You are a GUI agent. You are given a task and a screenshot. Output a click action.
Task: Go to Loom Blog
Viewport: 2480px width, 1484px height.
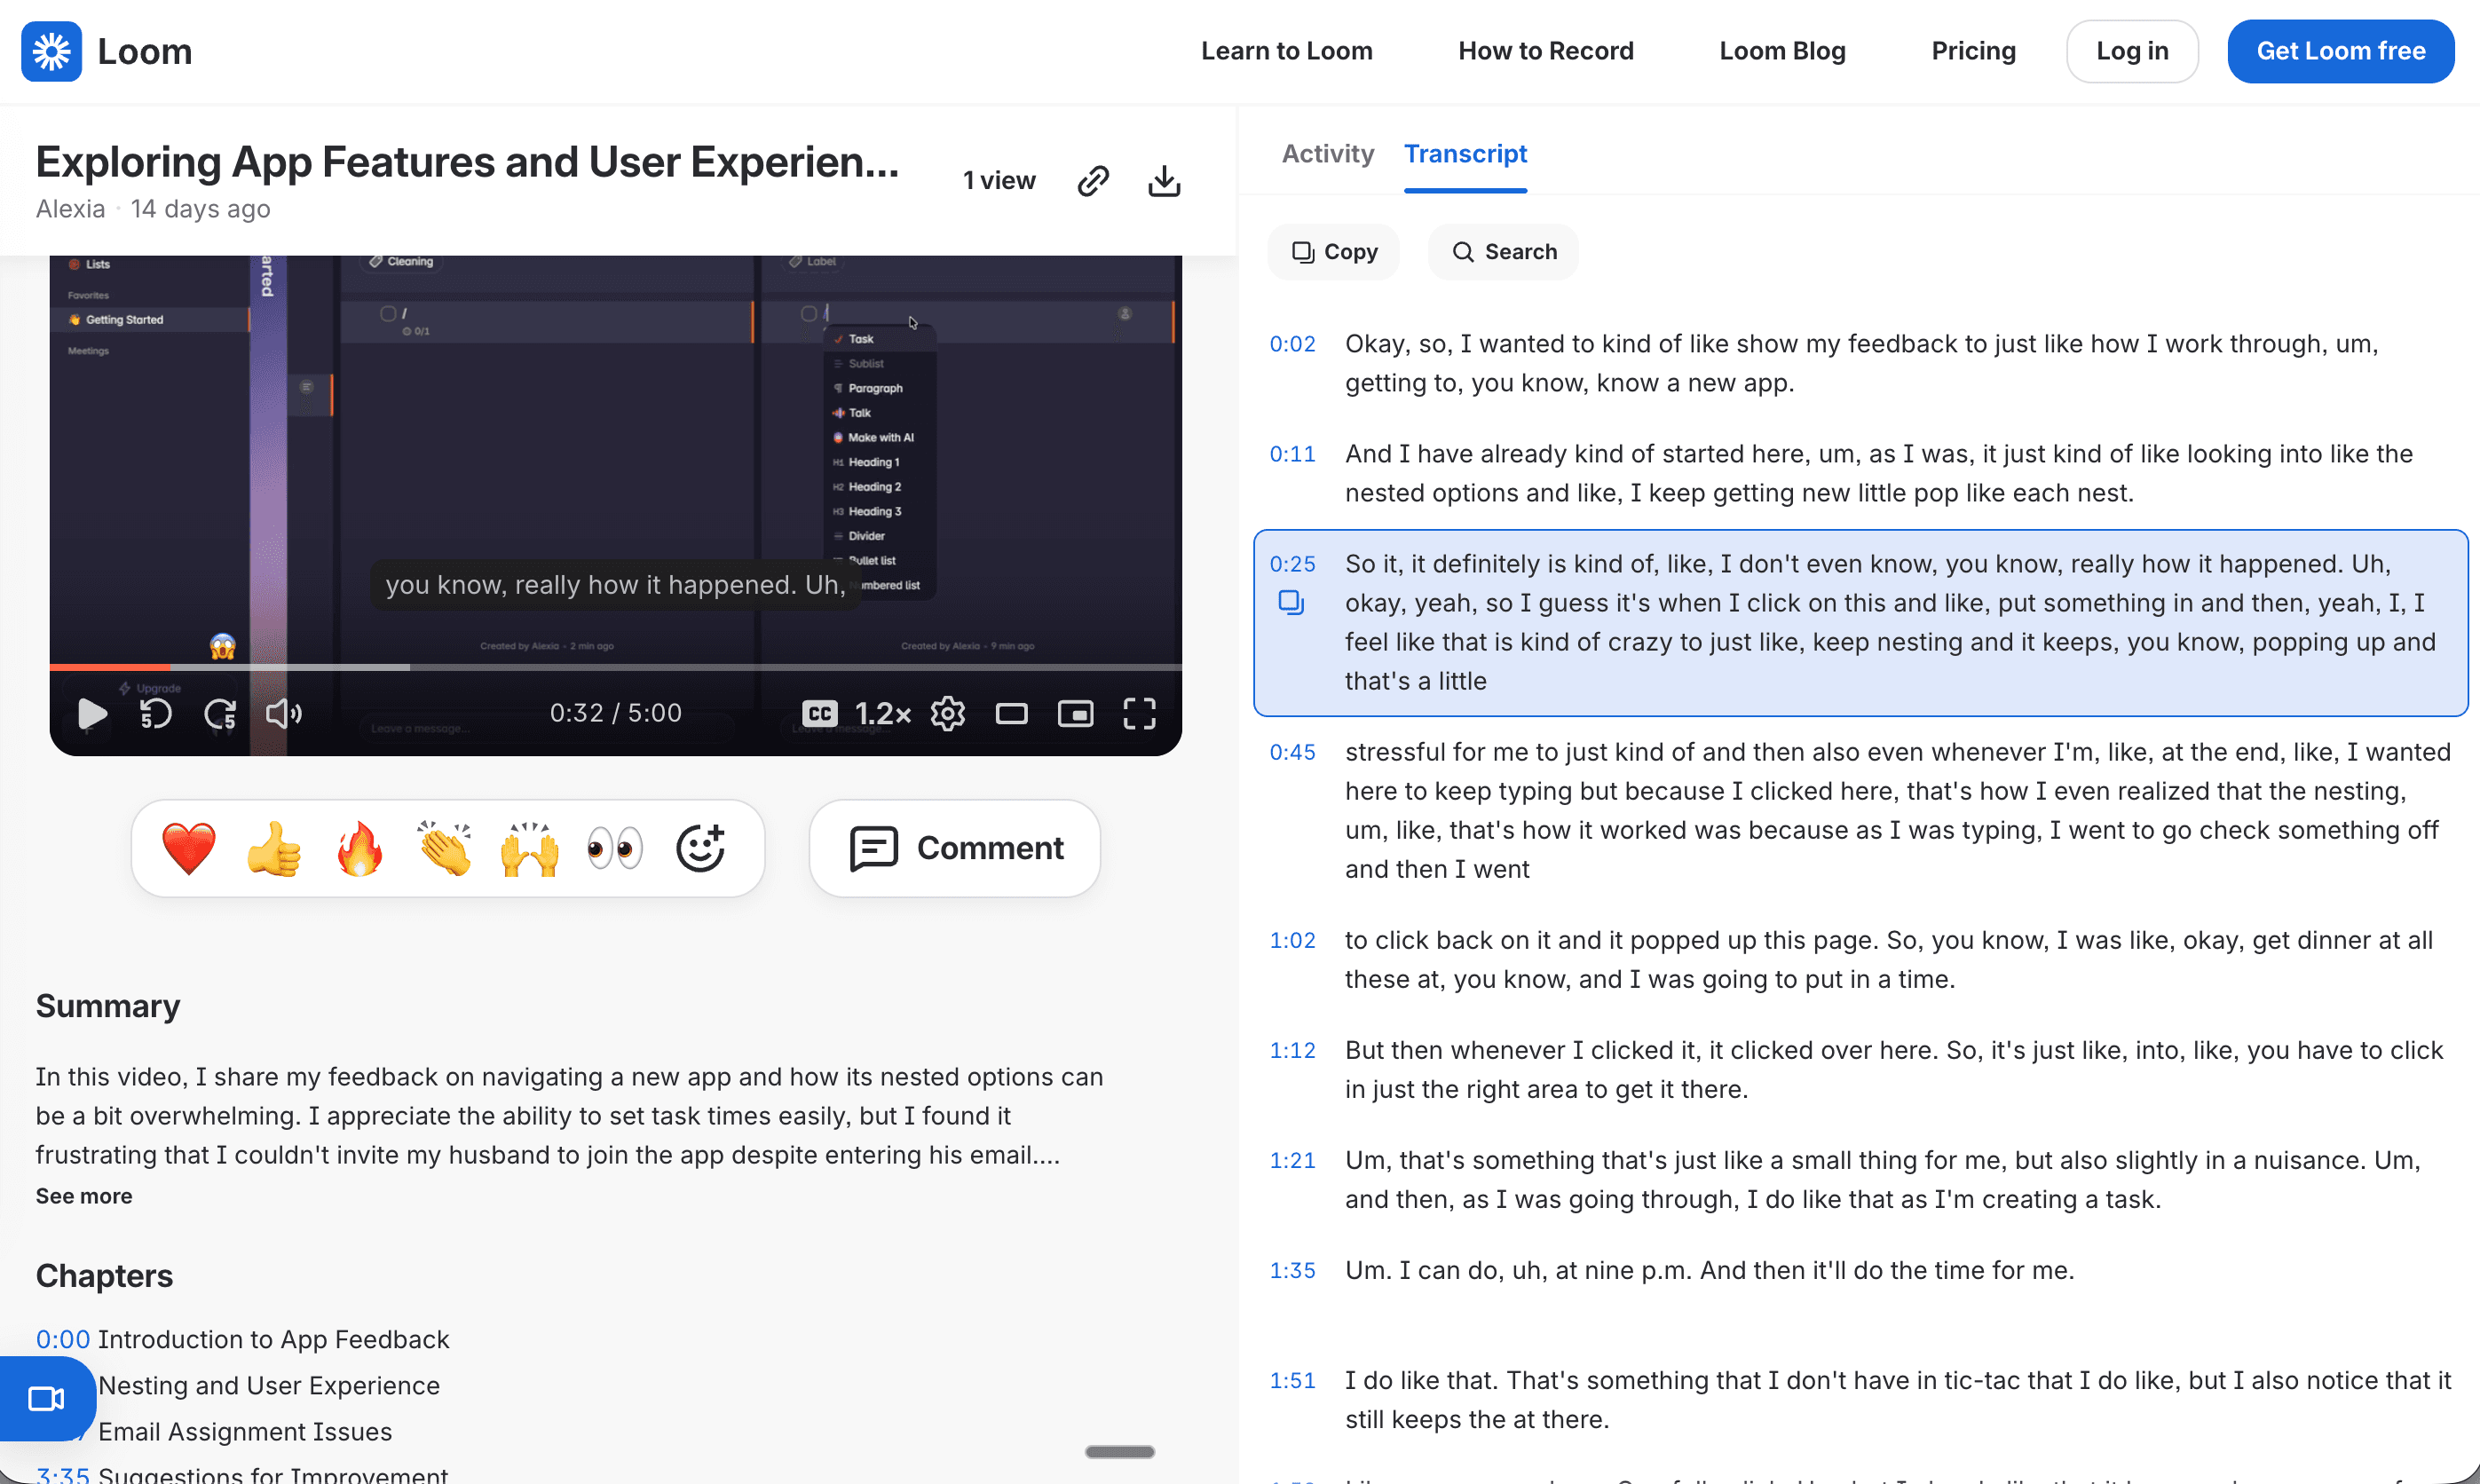1782,51
